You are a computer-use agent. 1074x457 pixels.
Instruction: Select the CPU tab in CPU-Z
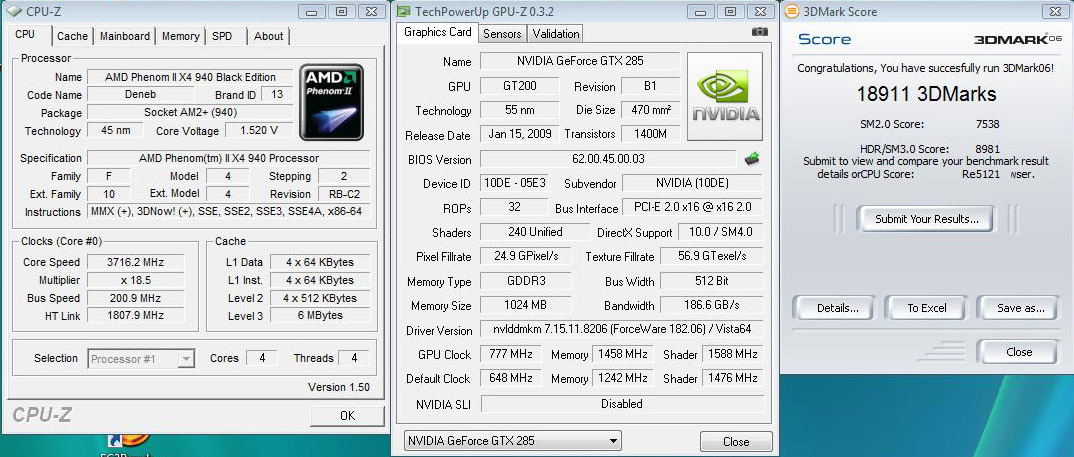(25, 34)
